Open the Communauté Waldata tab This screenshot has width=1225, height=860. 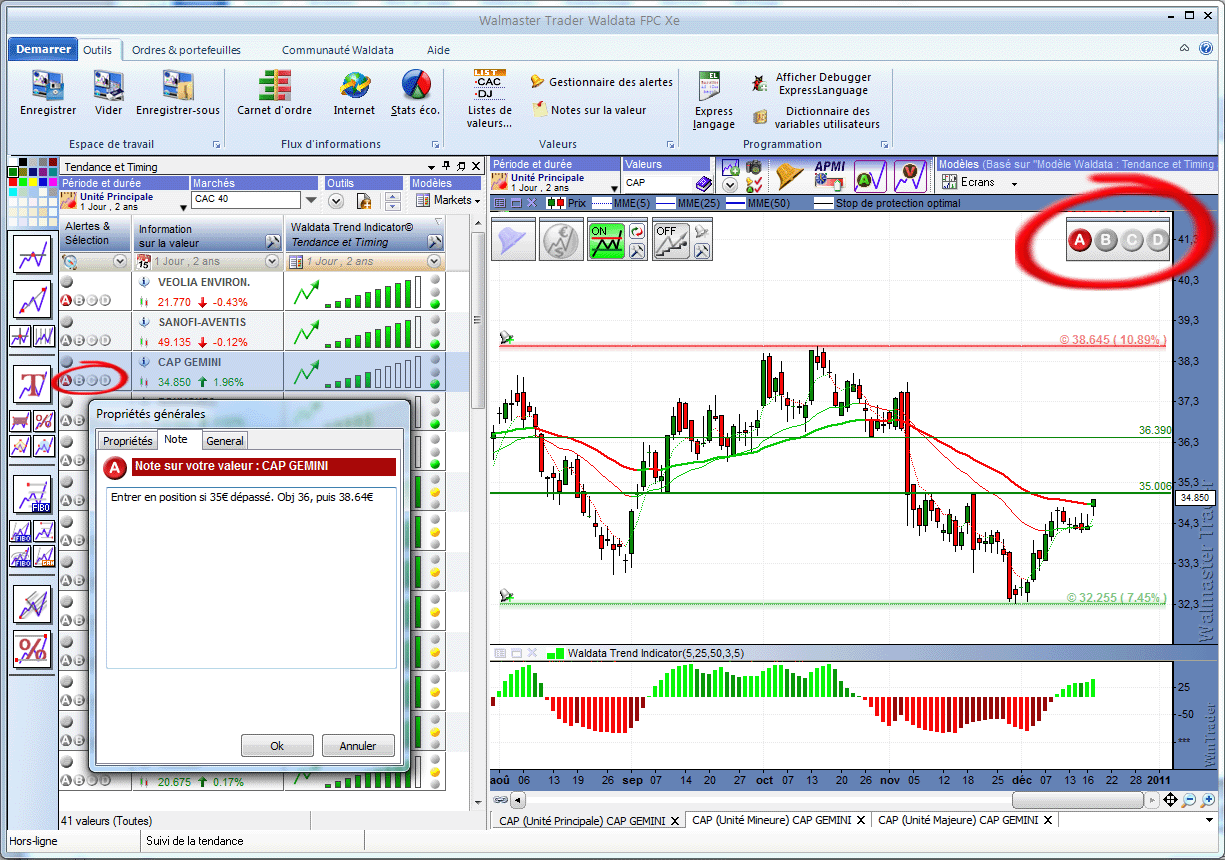338,50
